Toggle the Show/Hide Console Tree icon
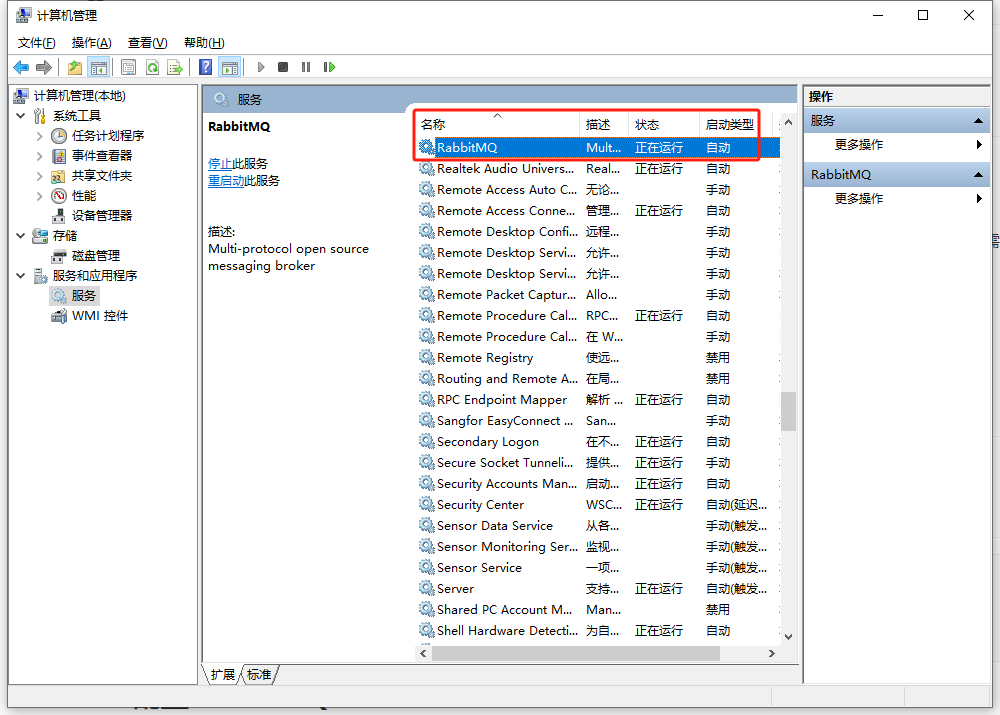1000x715 pixels. tap(98, 67)
